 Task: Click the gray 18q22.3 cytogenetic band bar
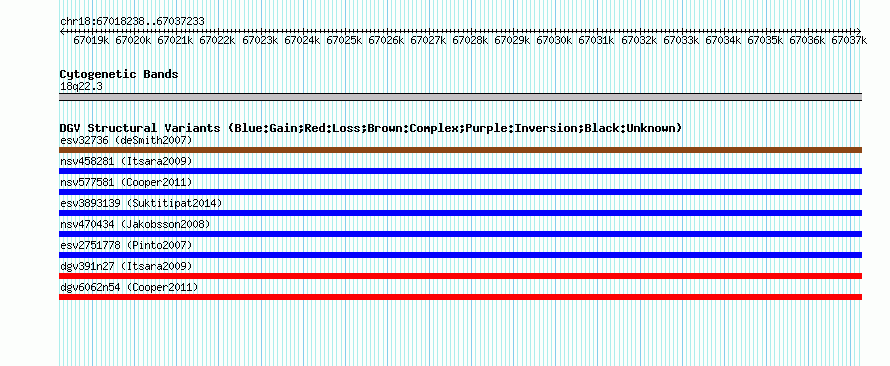click(460, 97)
